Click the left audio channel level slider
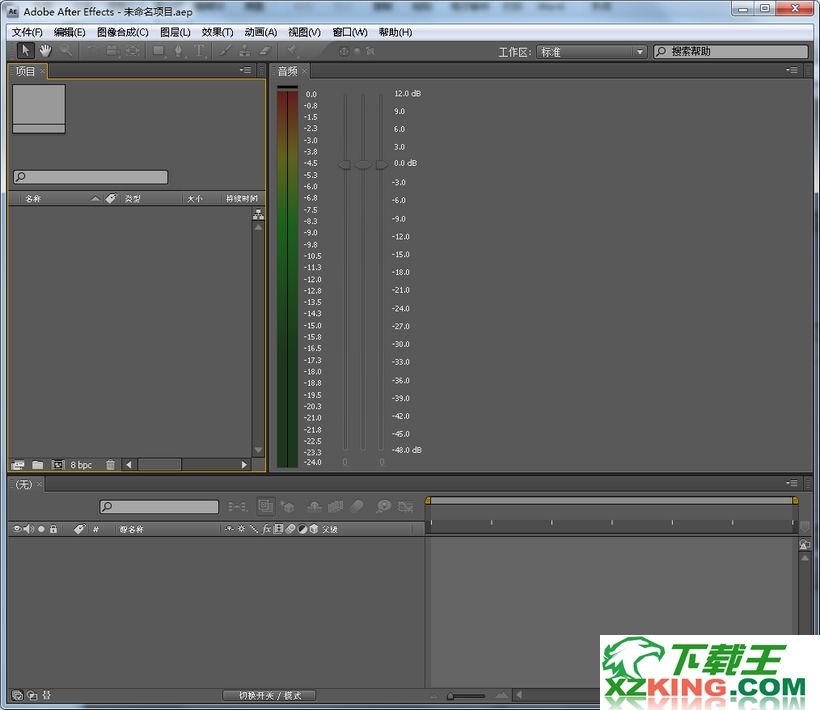Viewport: 820px width, 710px height. [x=345, y=165]
